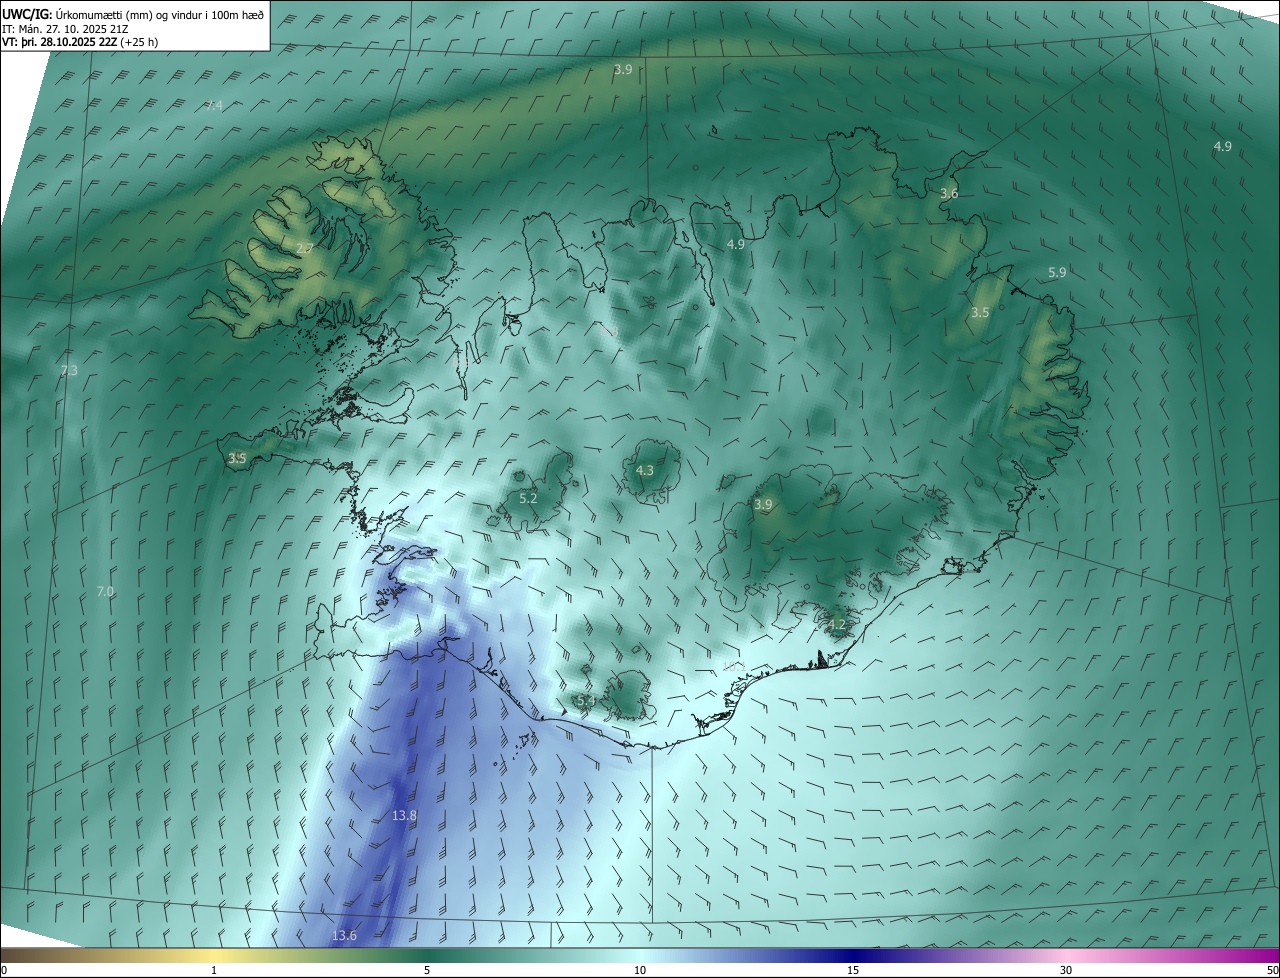Click the 10 tick label on the colorbar
1280x978 pixels.
(640, 970)
